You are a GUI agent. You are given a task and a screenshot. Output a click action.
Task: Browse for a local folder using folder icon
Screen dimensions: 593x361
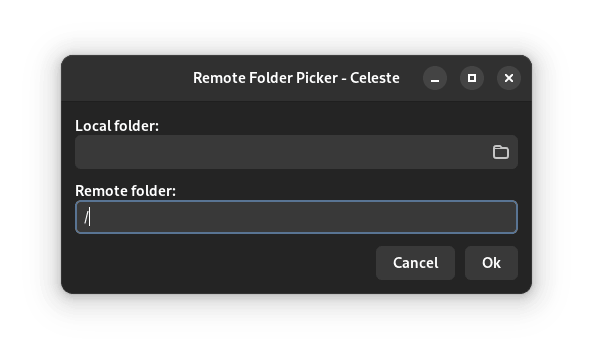click(500, 152)
